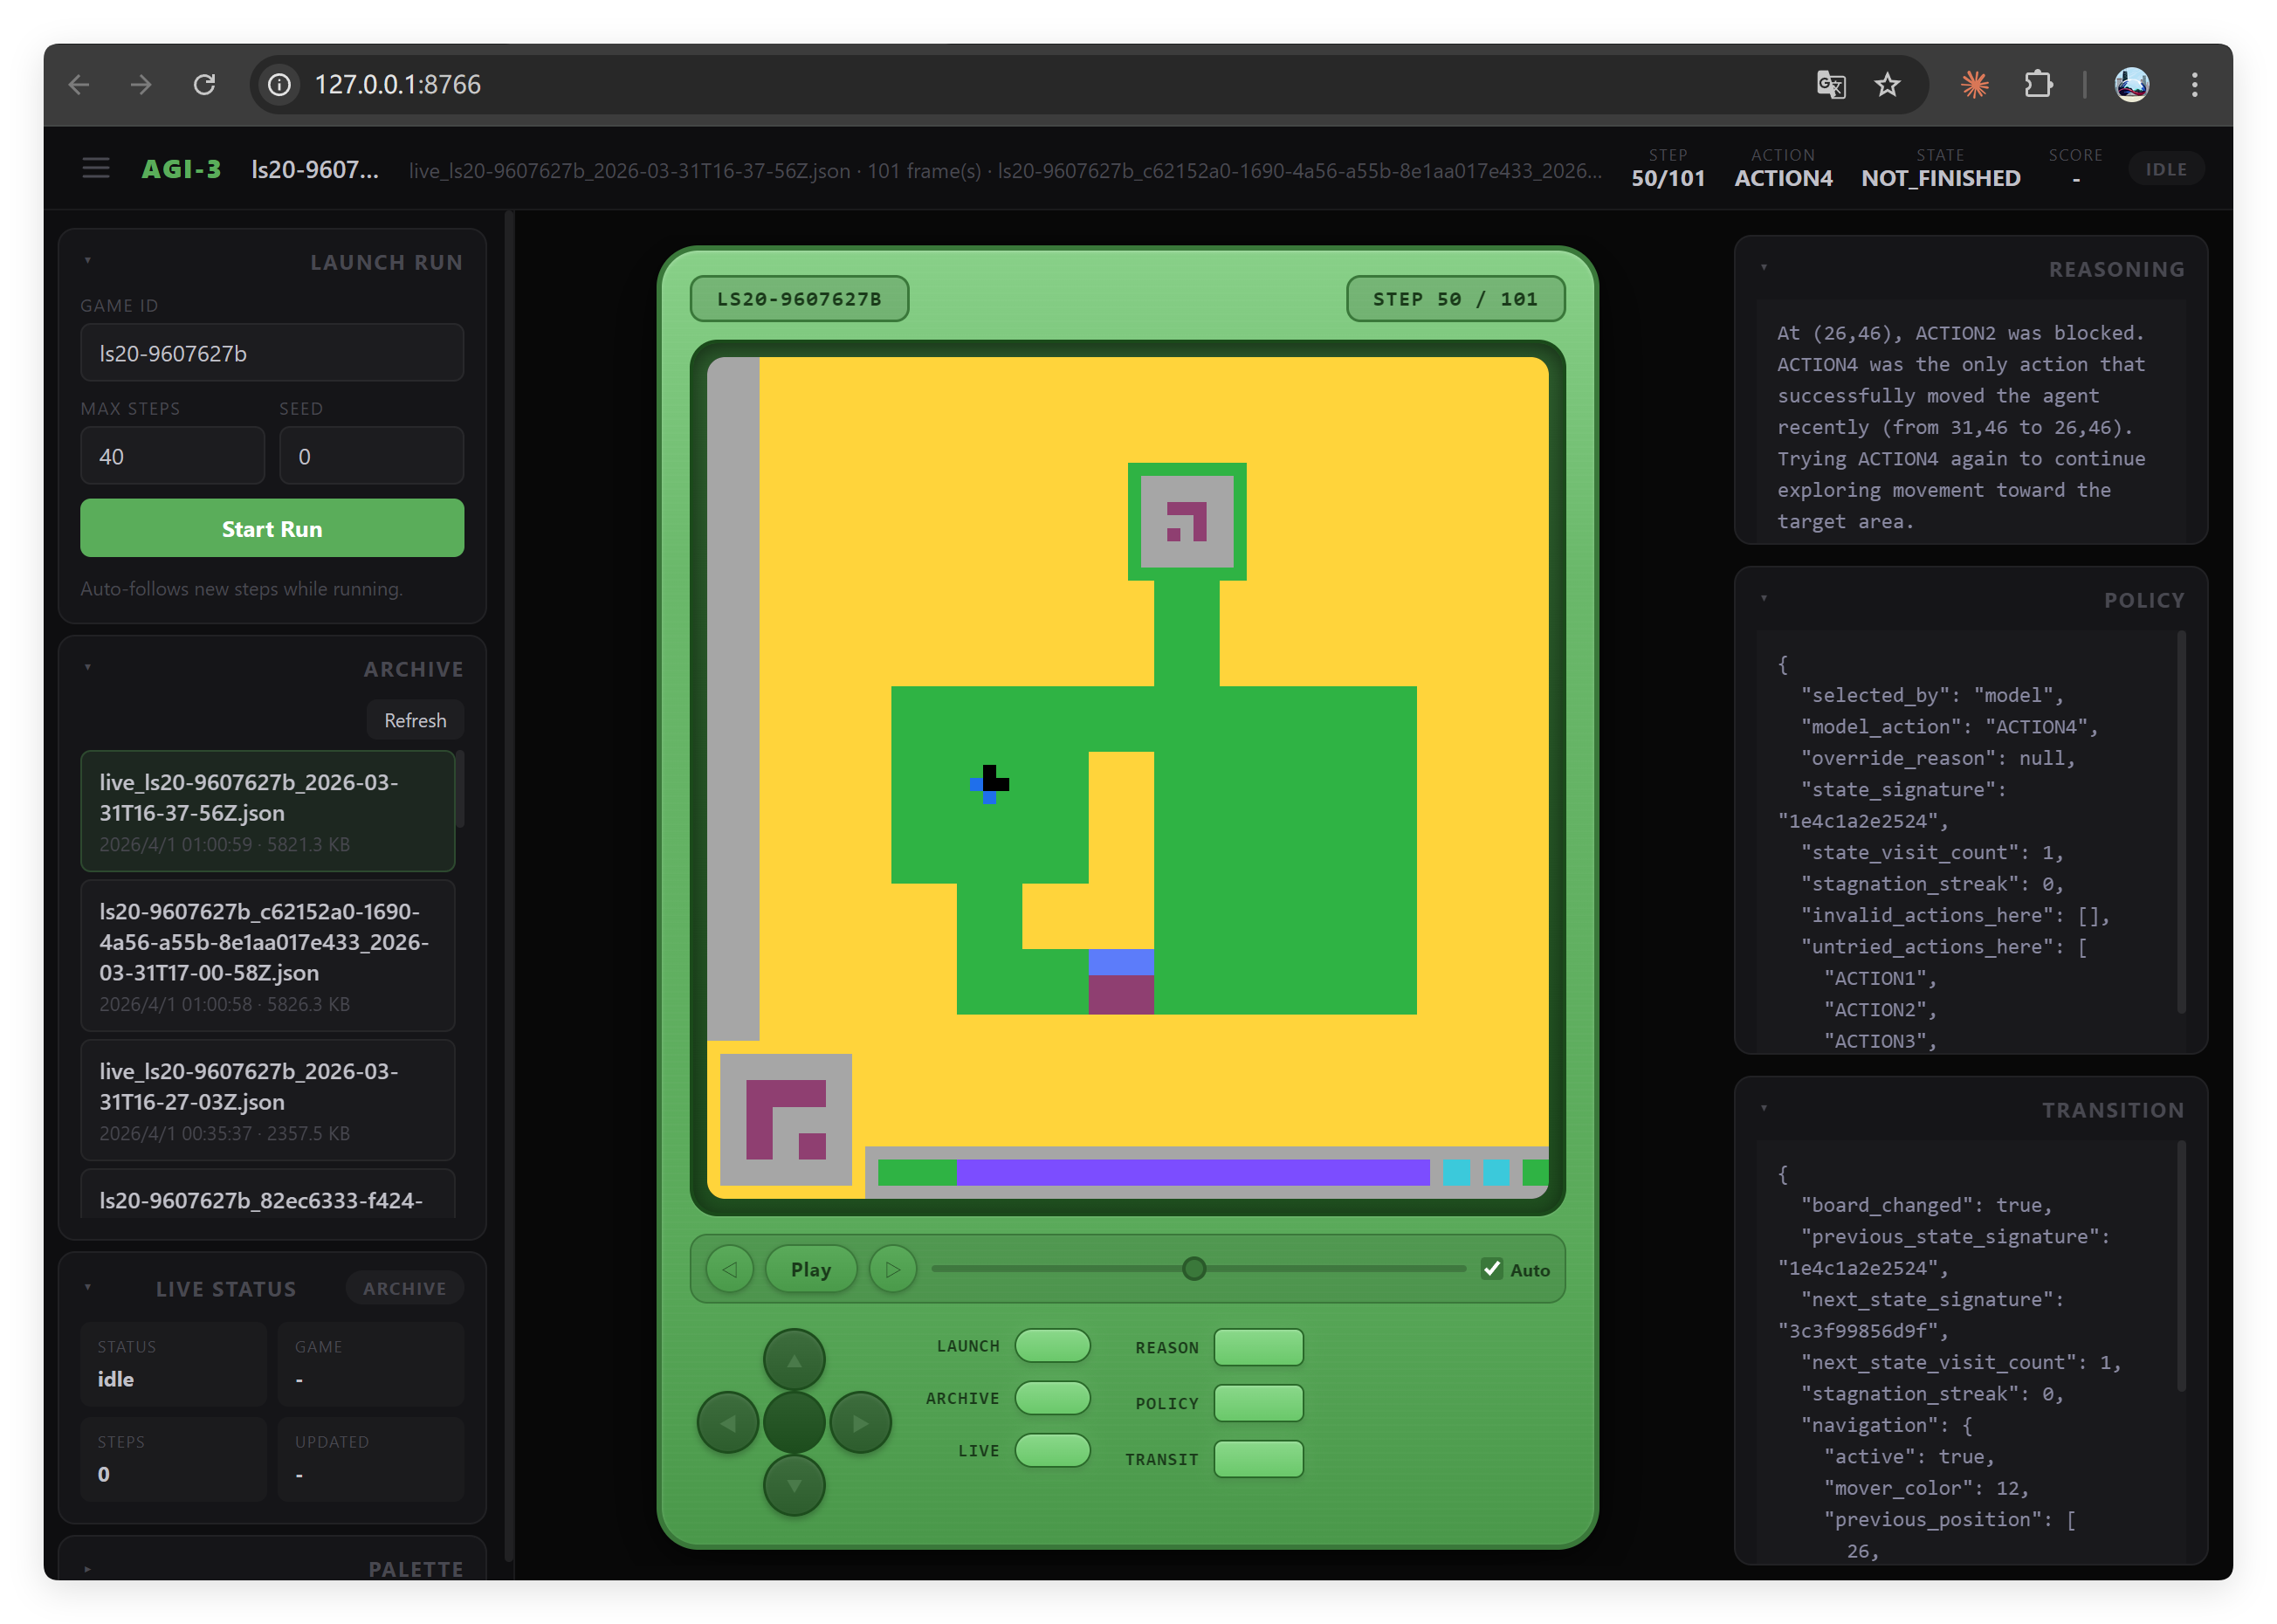
Task: Collapse the Launch Run panel
Action: coord(88,261)
